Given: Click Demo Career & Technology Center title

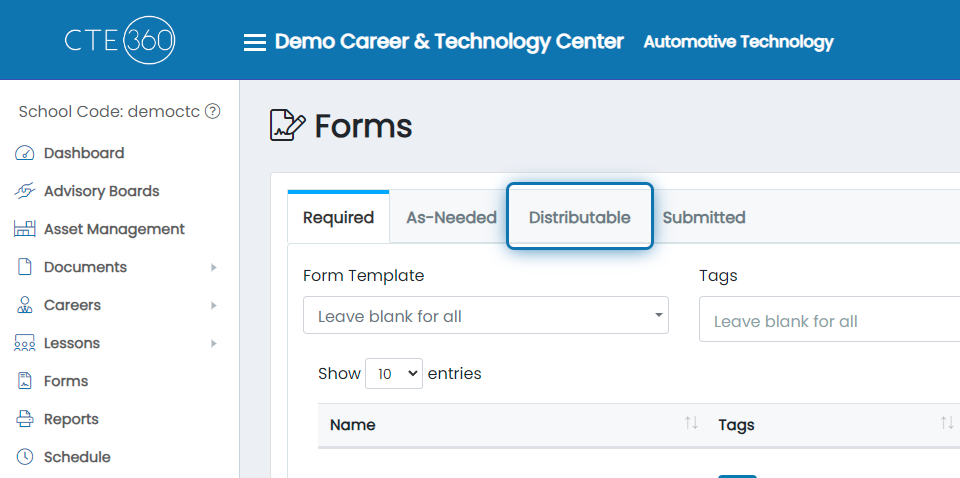Looking at the screenshot, I should point(449,42).
